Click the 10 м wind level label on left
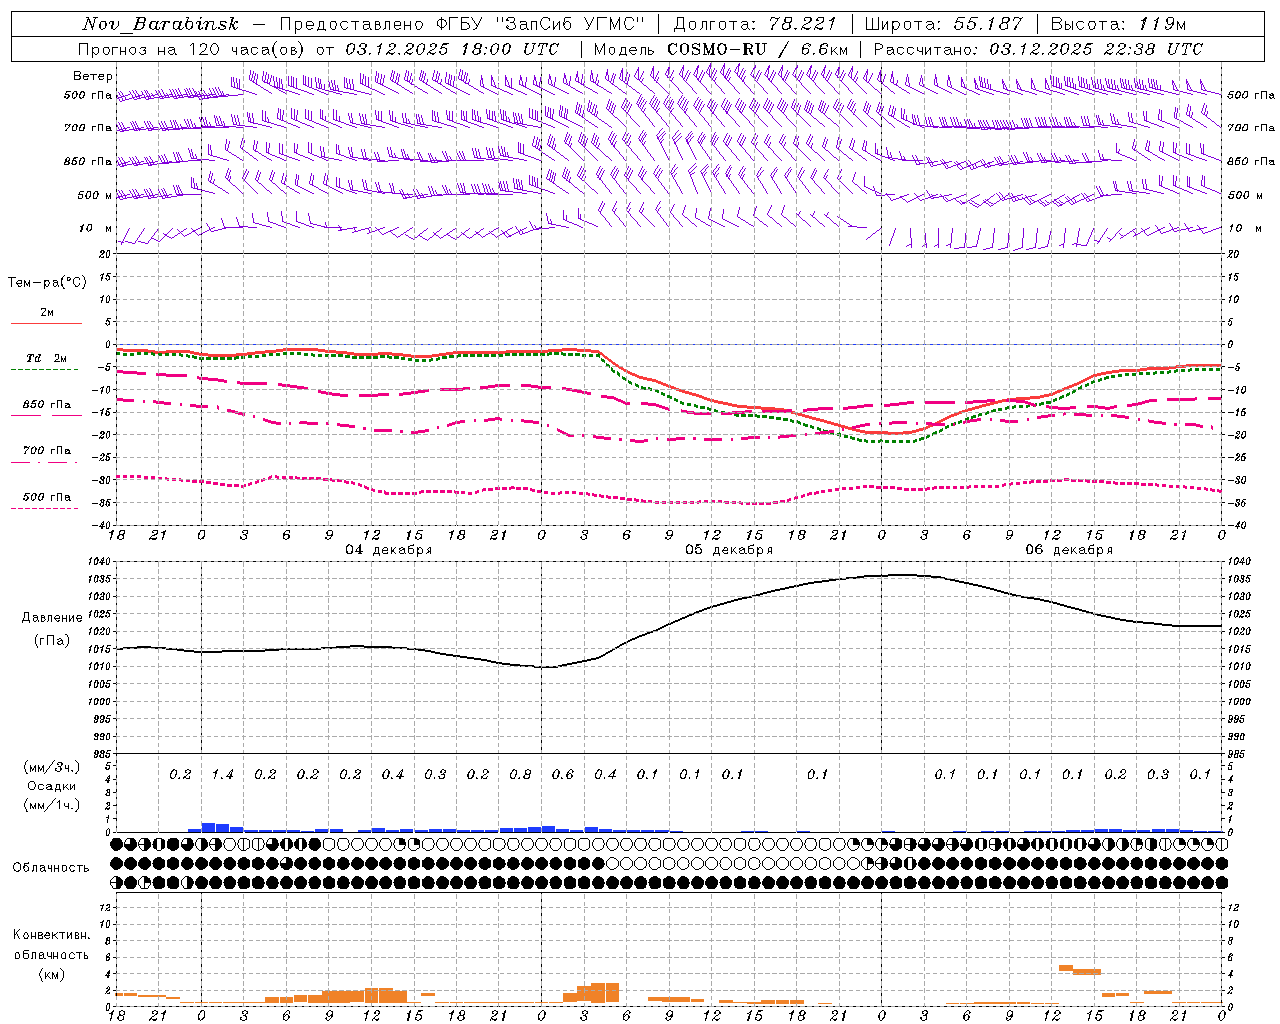This screenshot has width=1280, height=1024. [96, 229]
